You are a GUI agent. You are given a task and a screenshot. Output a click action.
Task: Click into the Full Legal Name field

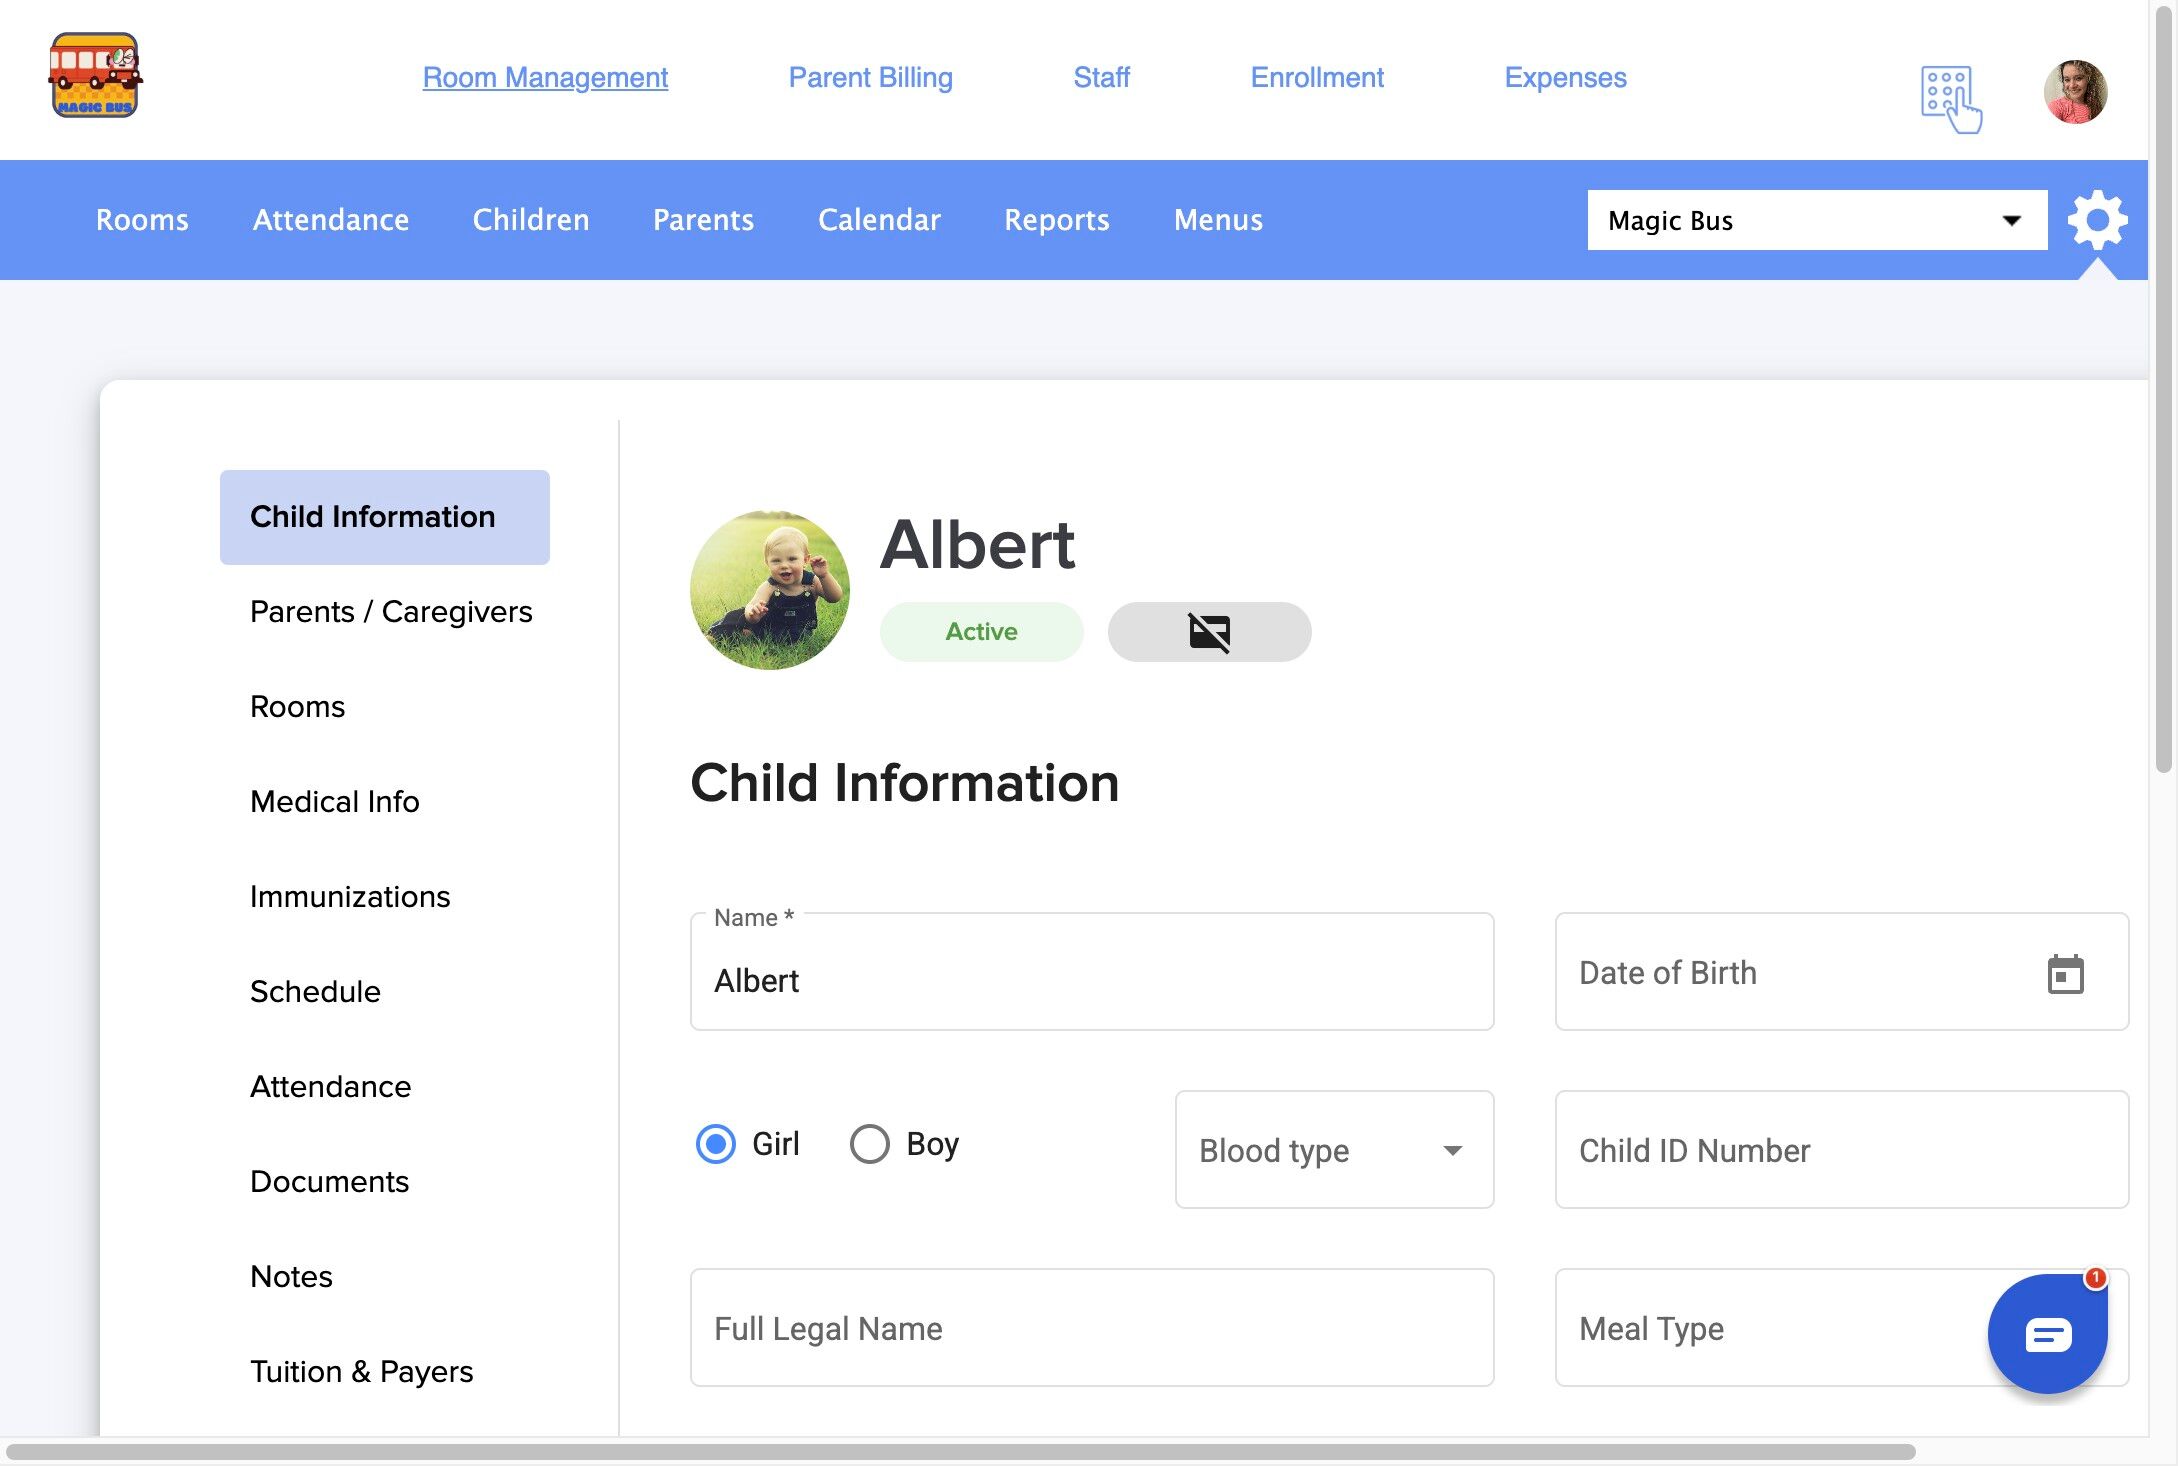(x=1091, y=1328)
